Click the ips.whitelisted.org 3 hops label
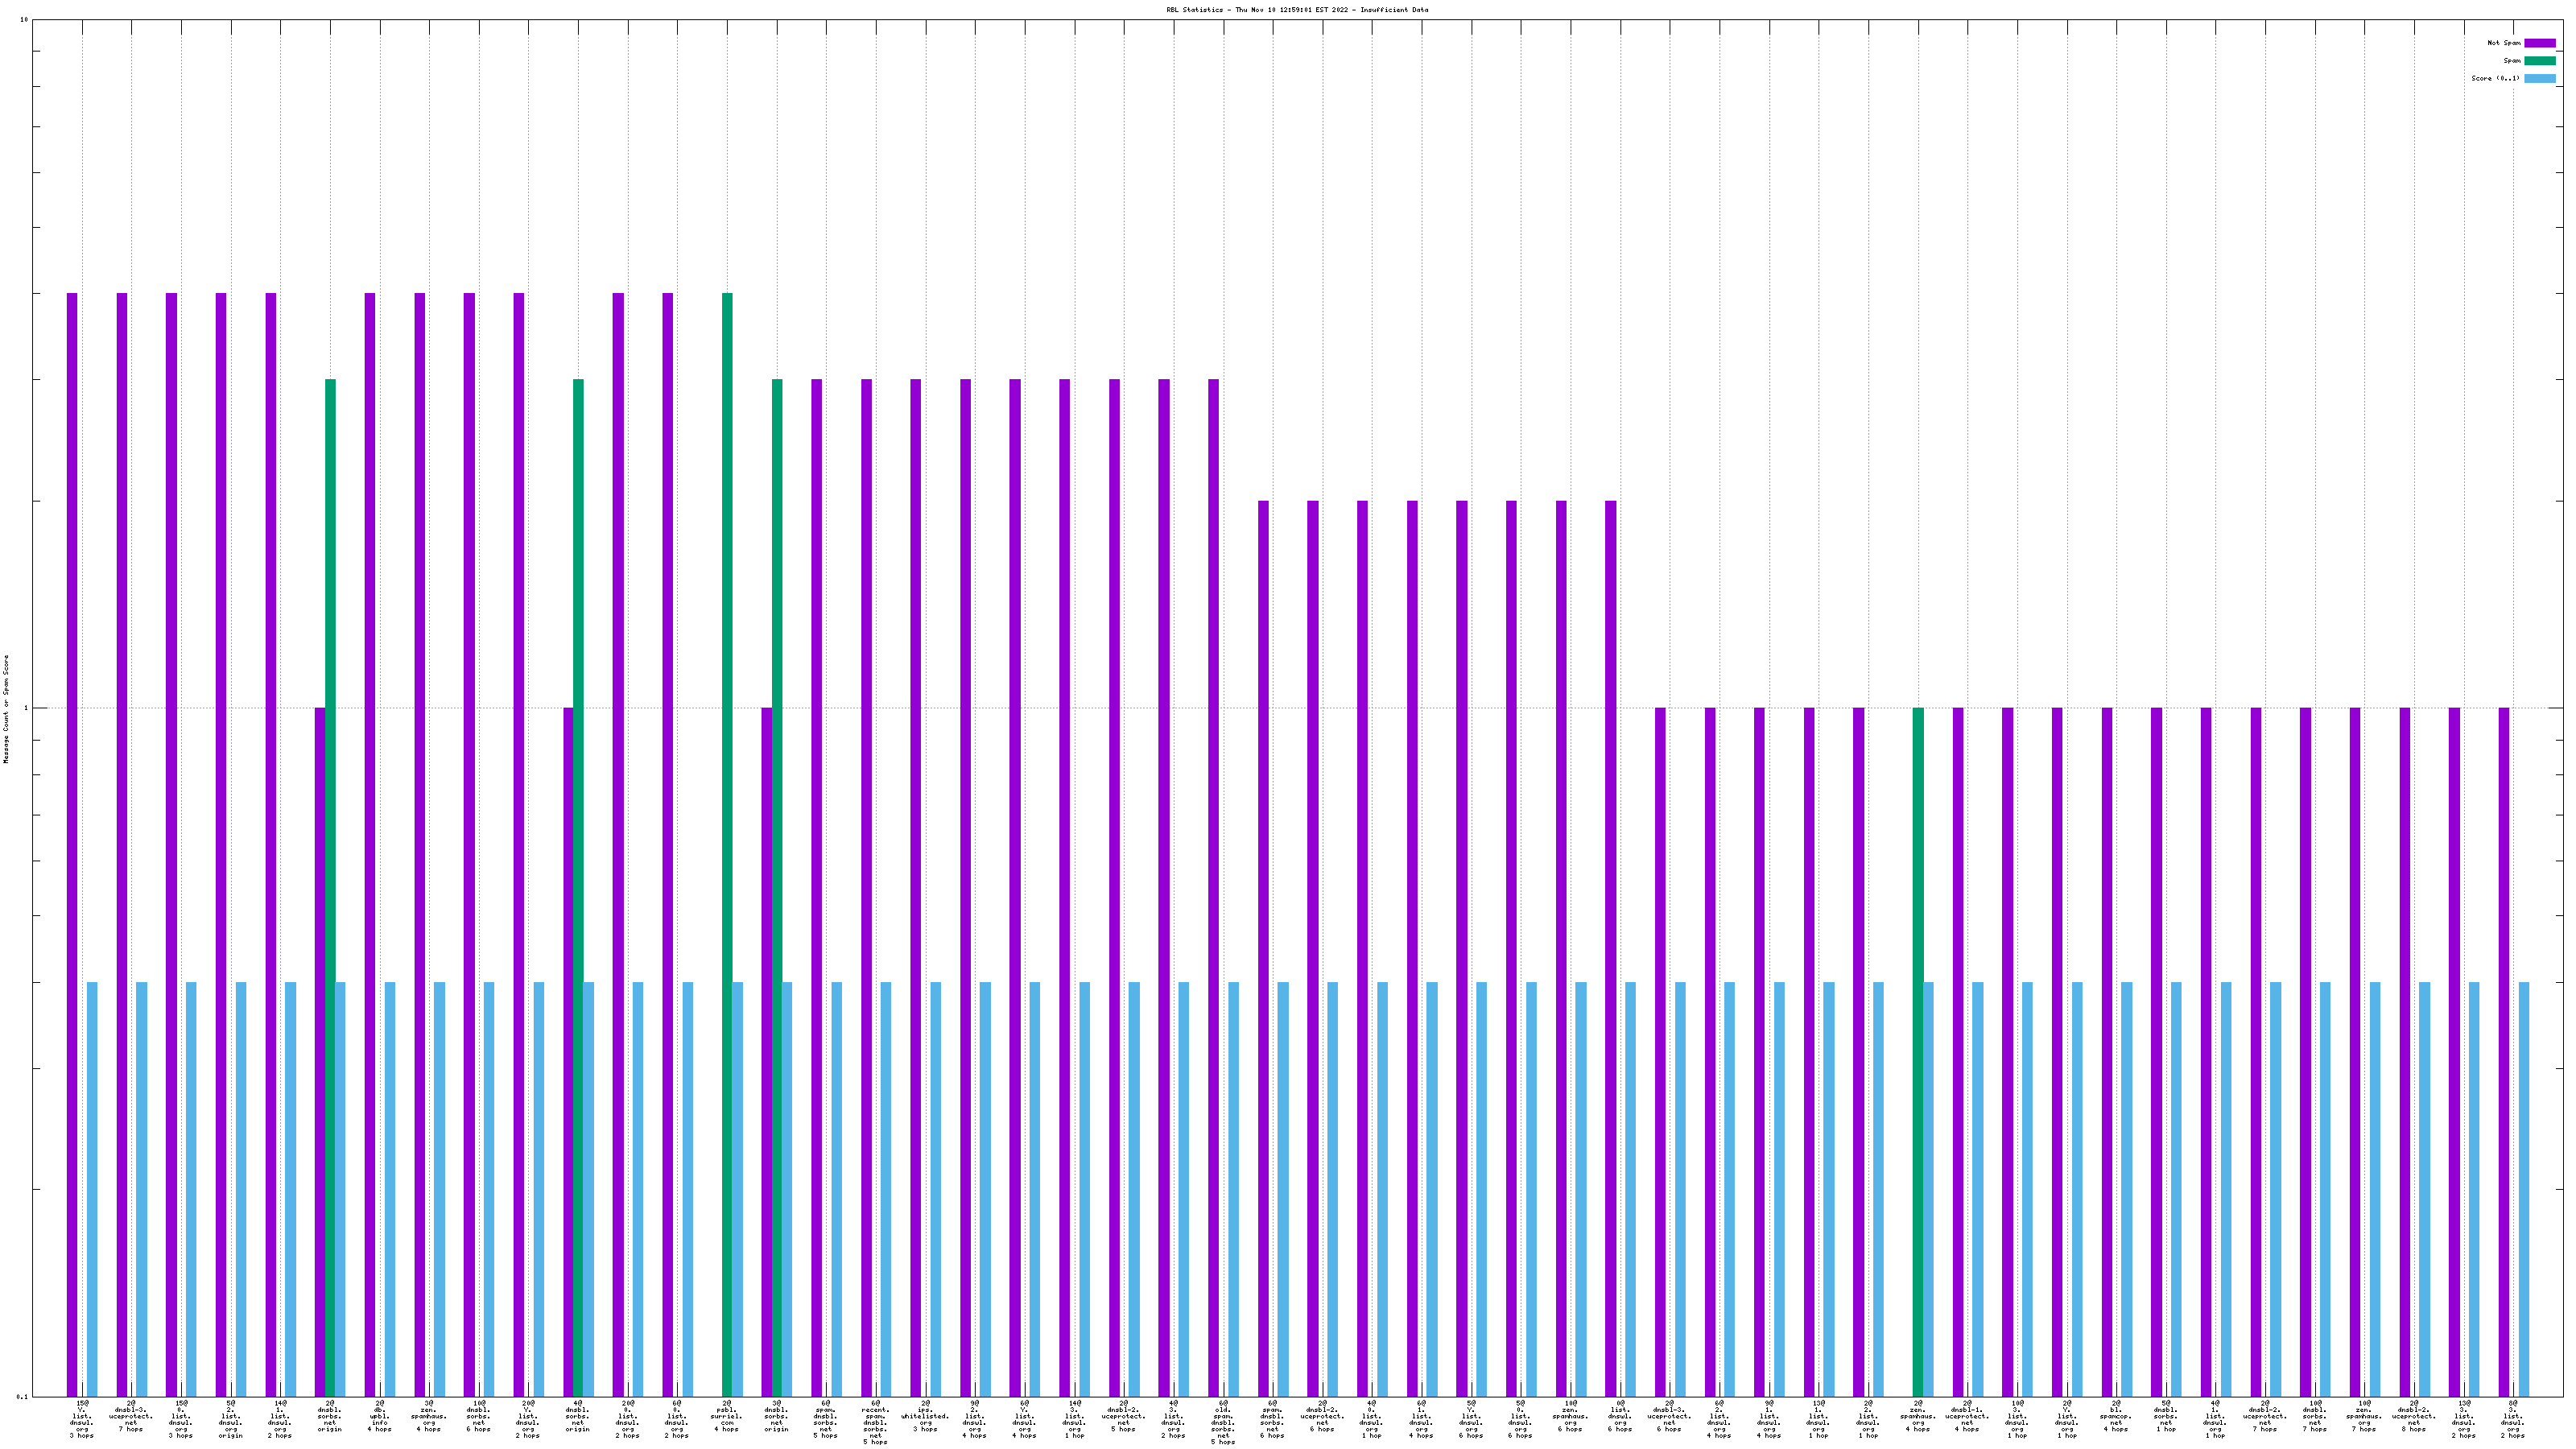The width and height of the screenshot is (2576, 1449). [925, 1416]
